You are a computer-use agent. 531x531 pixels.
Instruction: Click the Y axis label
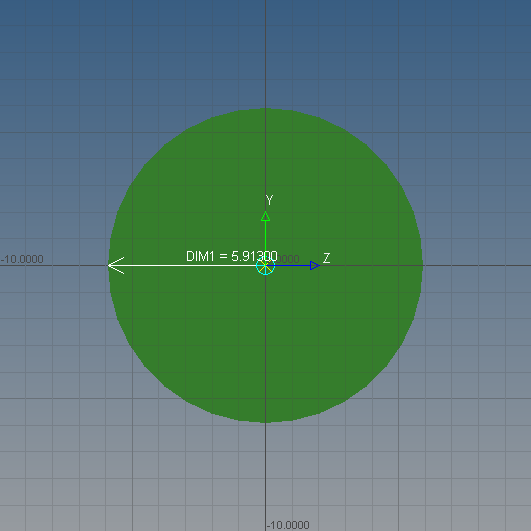pos(269,200)
